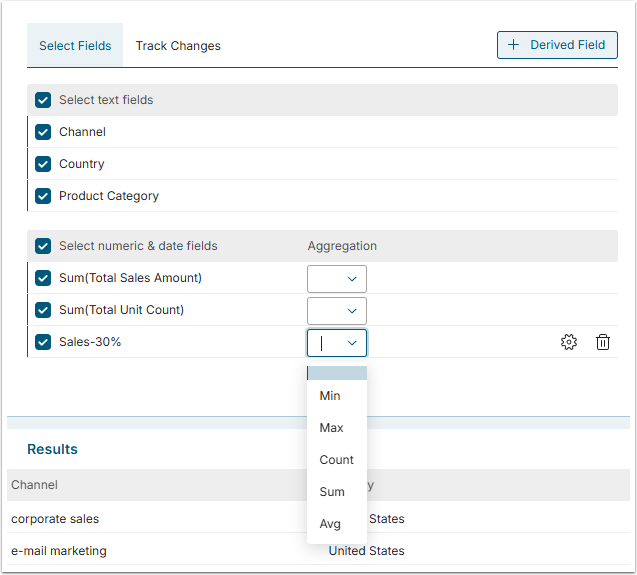Collapse the Sales-30% aggregation dropdown

351,343
